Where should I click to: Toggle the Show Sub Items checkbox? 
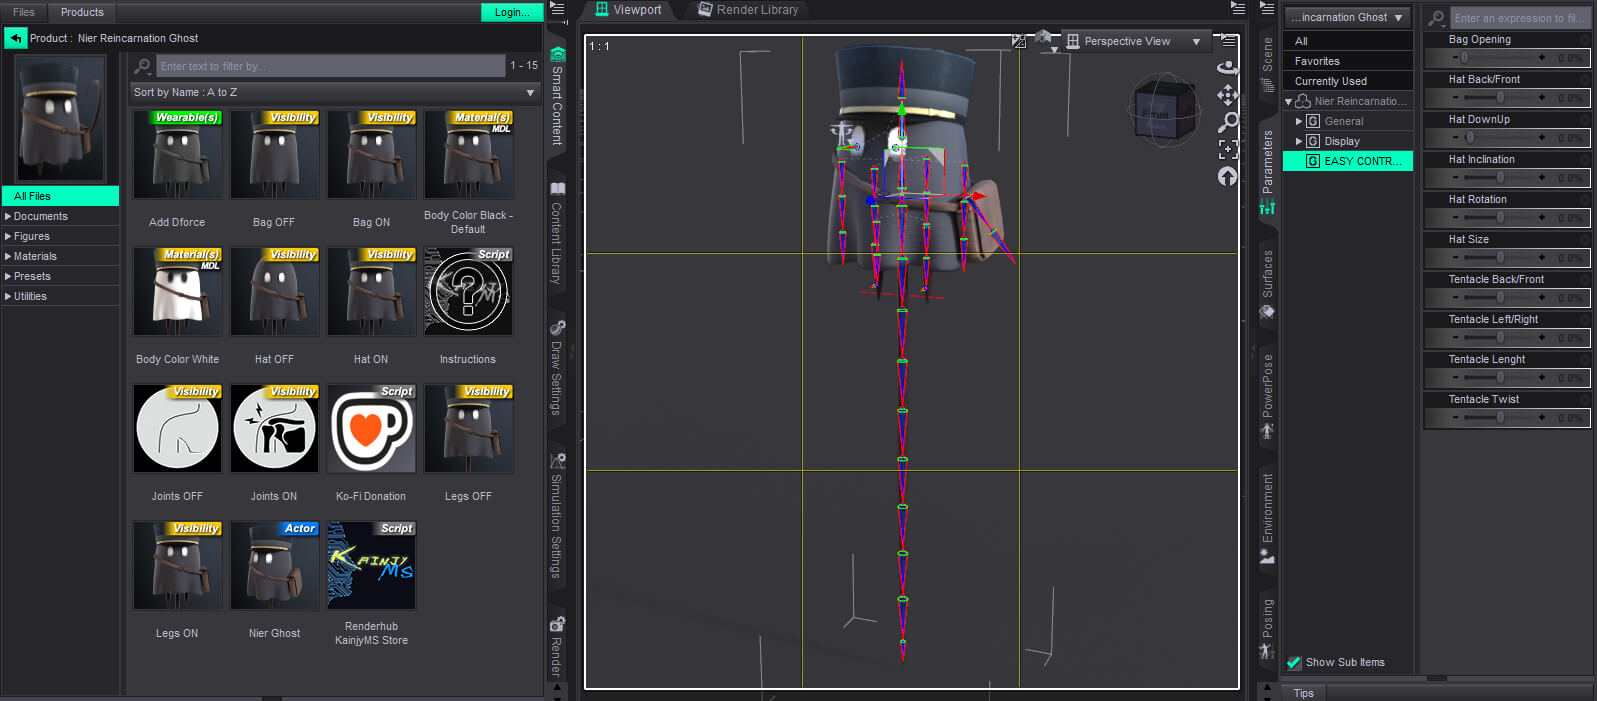coord(1294,662)
